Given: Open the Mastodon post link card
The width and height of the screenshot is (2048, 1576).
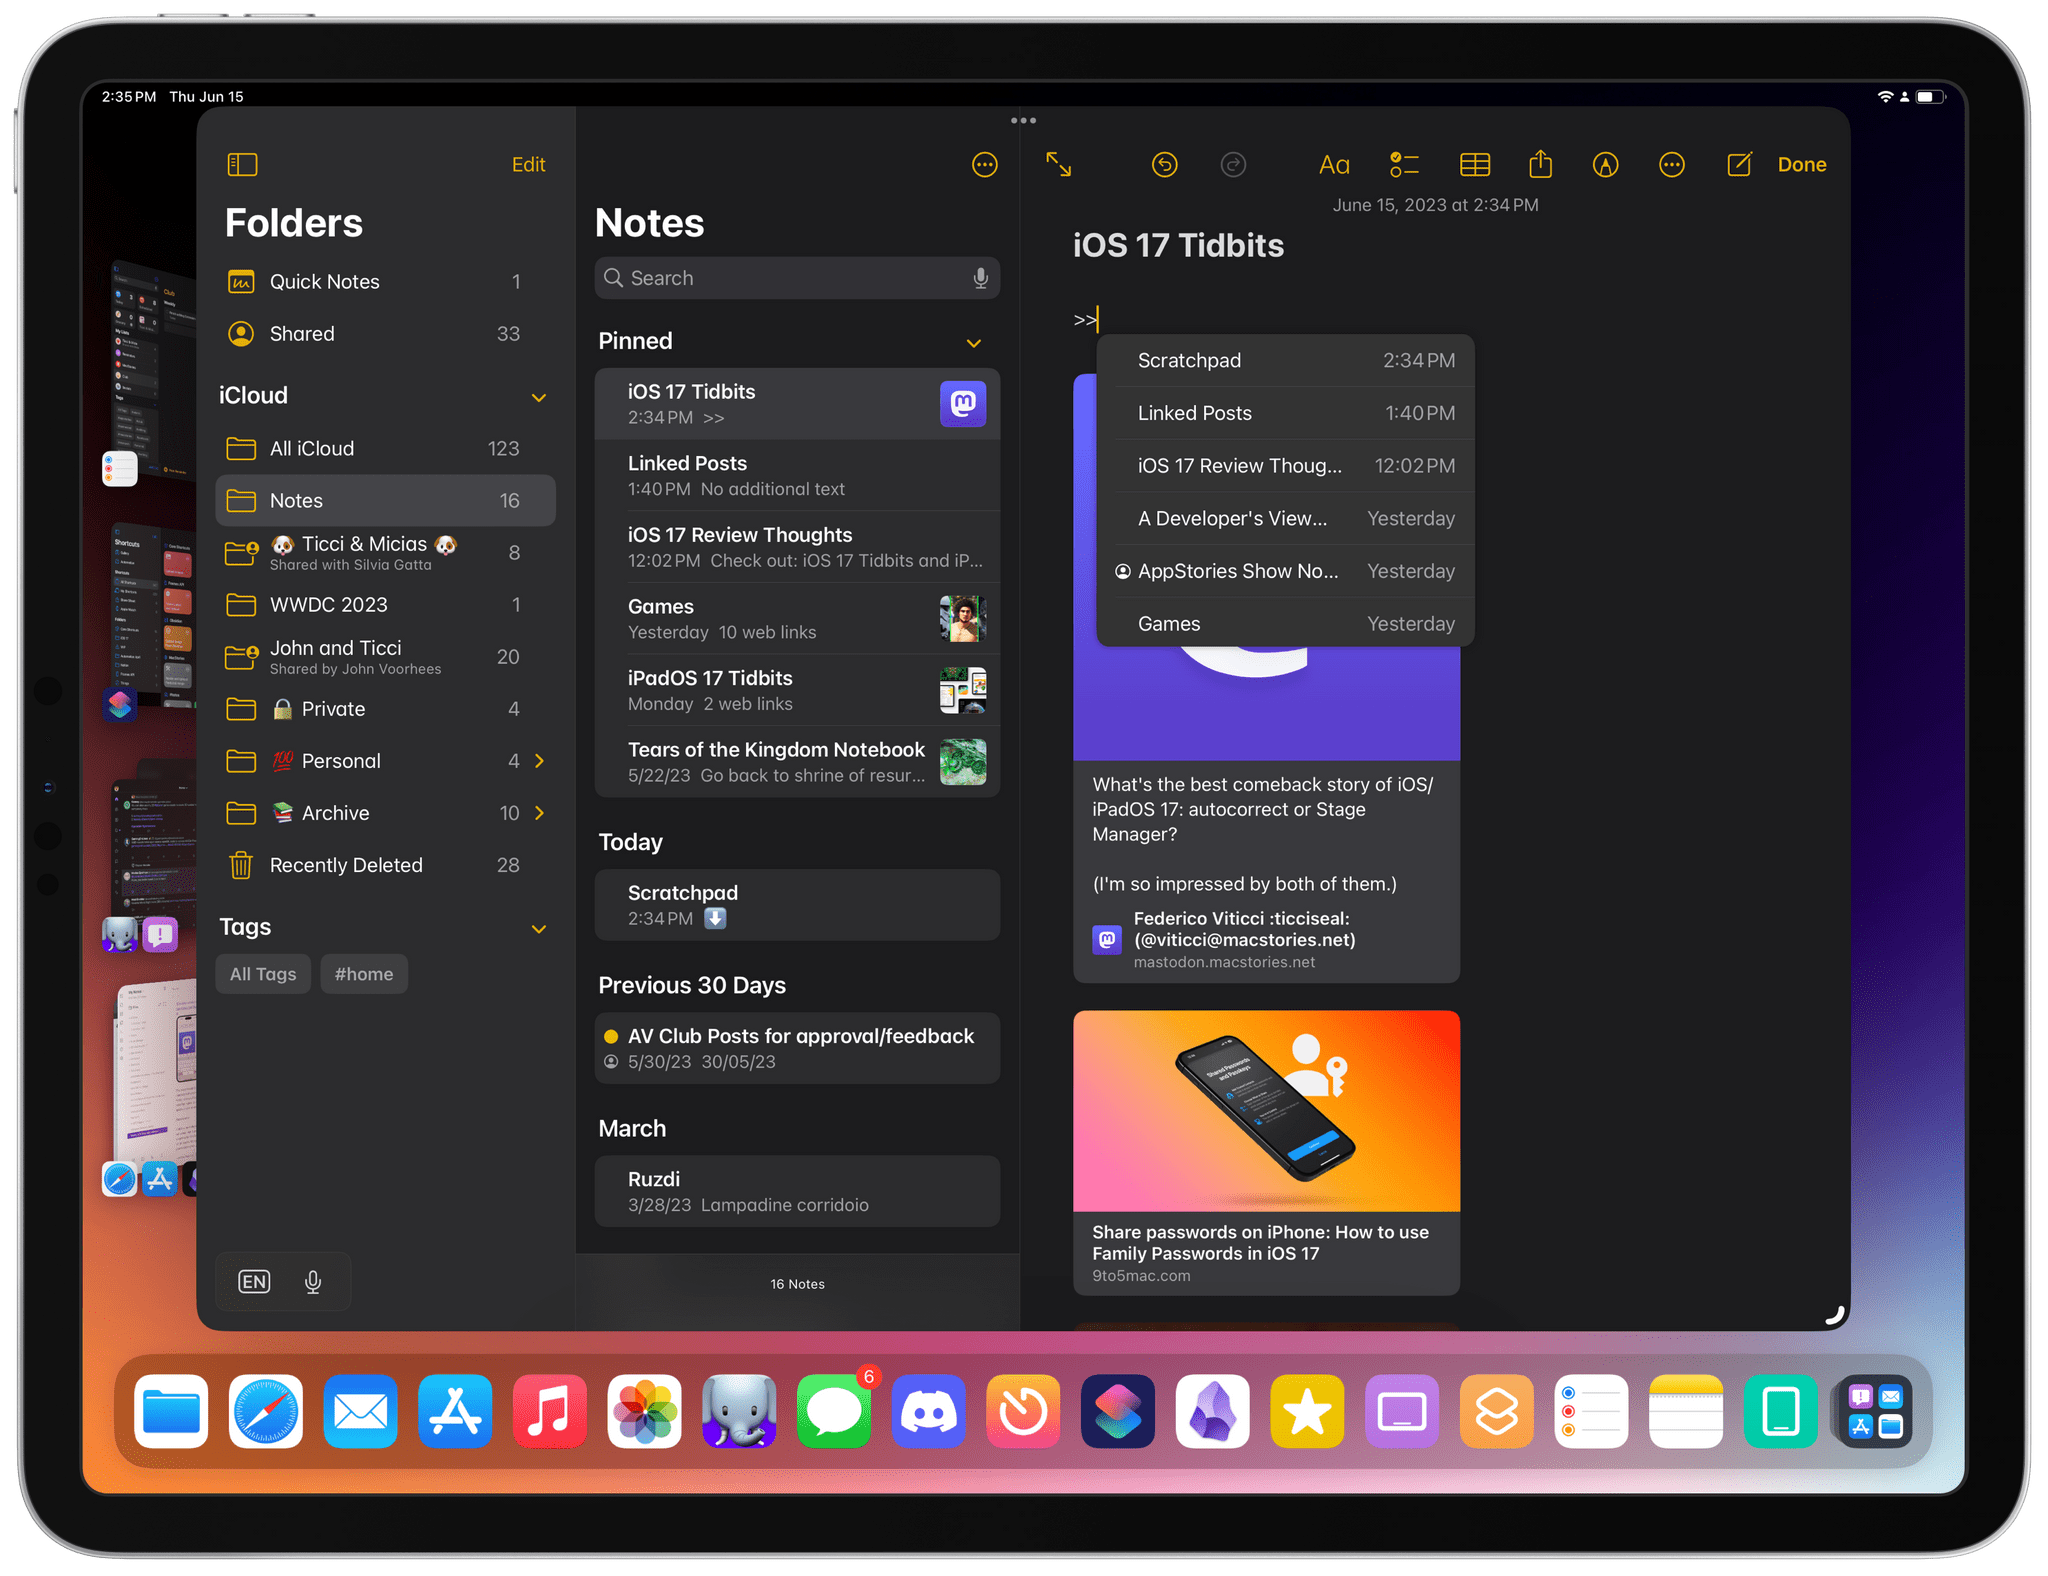Looking at the screenshot, I should pos(1266,870).
